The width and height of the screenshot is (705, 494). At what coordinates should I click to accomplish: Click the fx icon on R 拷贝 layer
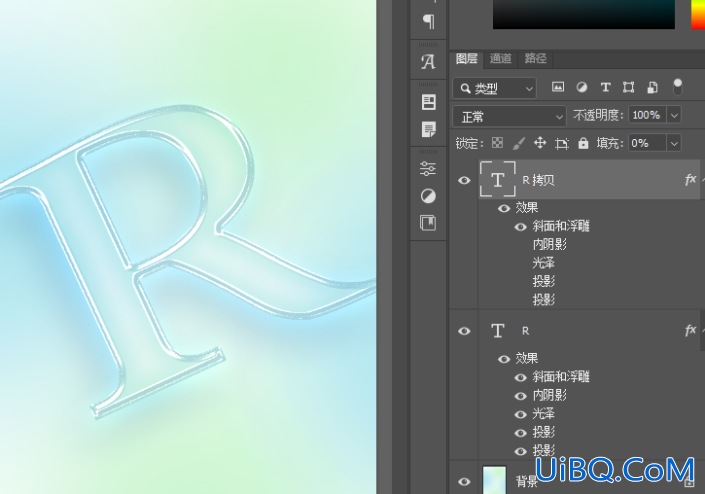tap(690, 180)
